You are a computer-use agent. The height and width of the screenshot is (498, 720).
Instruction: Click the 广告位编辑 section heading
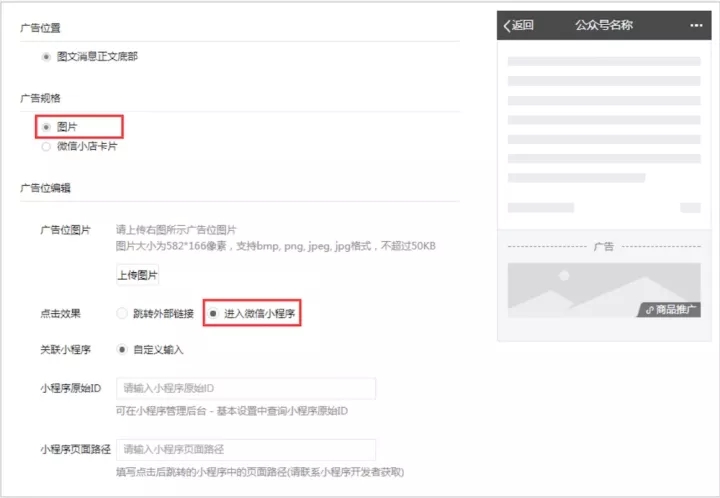(45, 187)
